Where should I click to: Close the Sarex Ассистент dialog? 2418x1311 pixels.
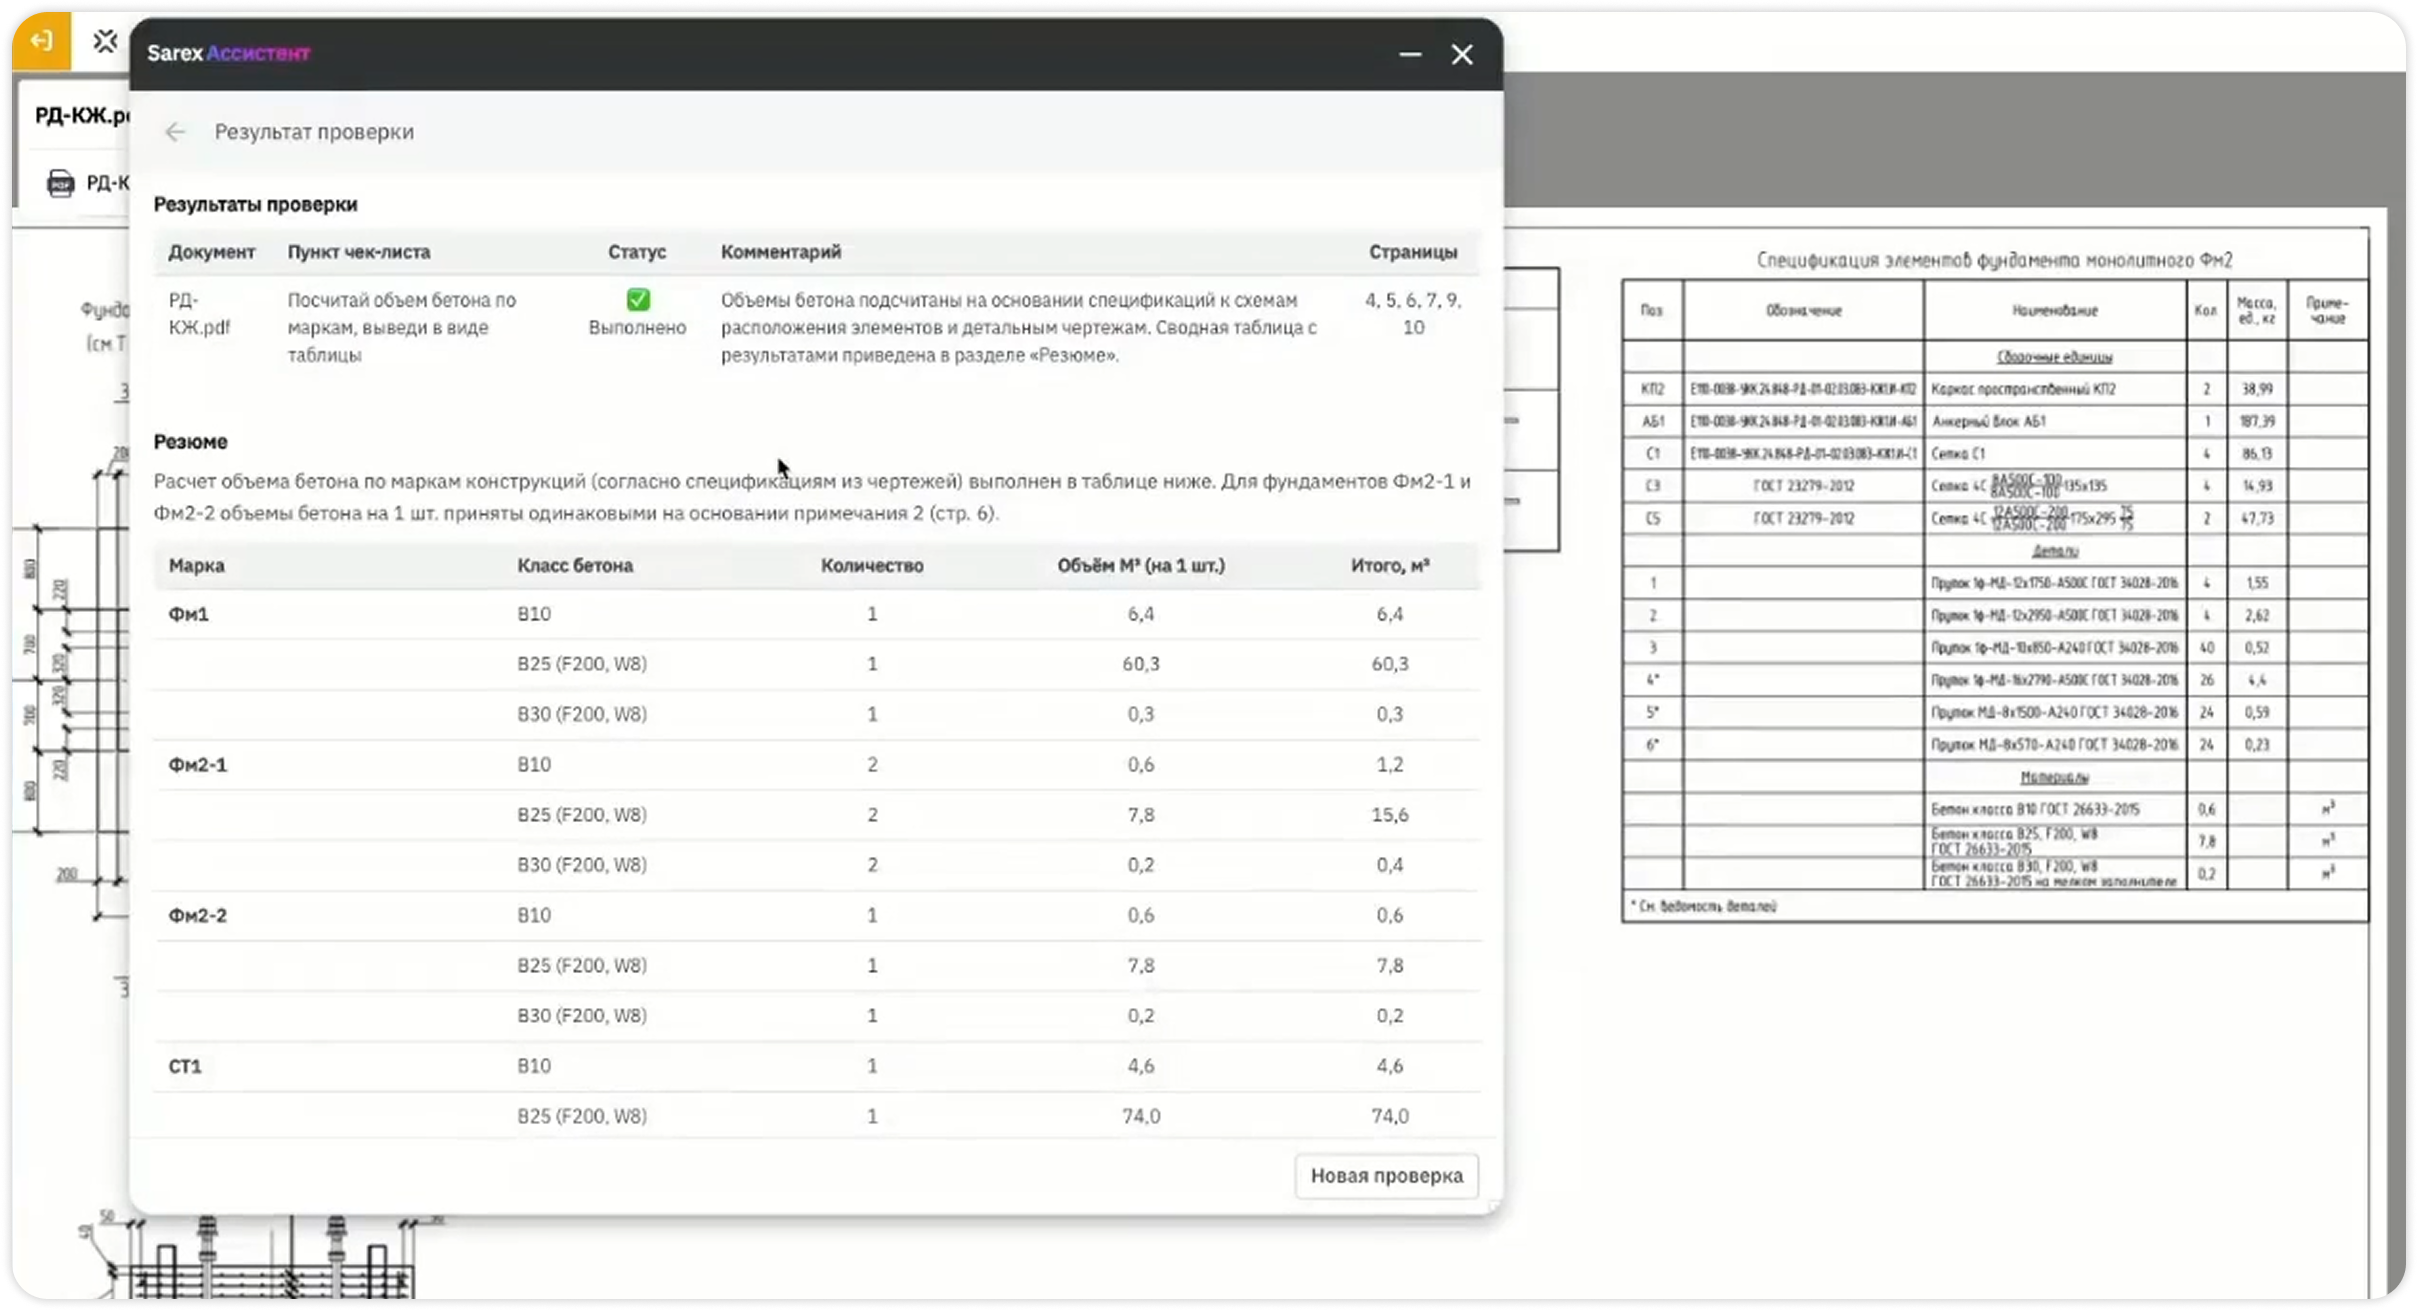click(x=1462, y=54)
